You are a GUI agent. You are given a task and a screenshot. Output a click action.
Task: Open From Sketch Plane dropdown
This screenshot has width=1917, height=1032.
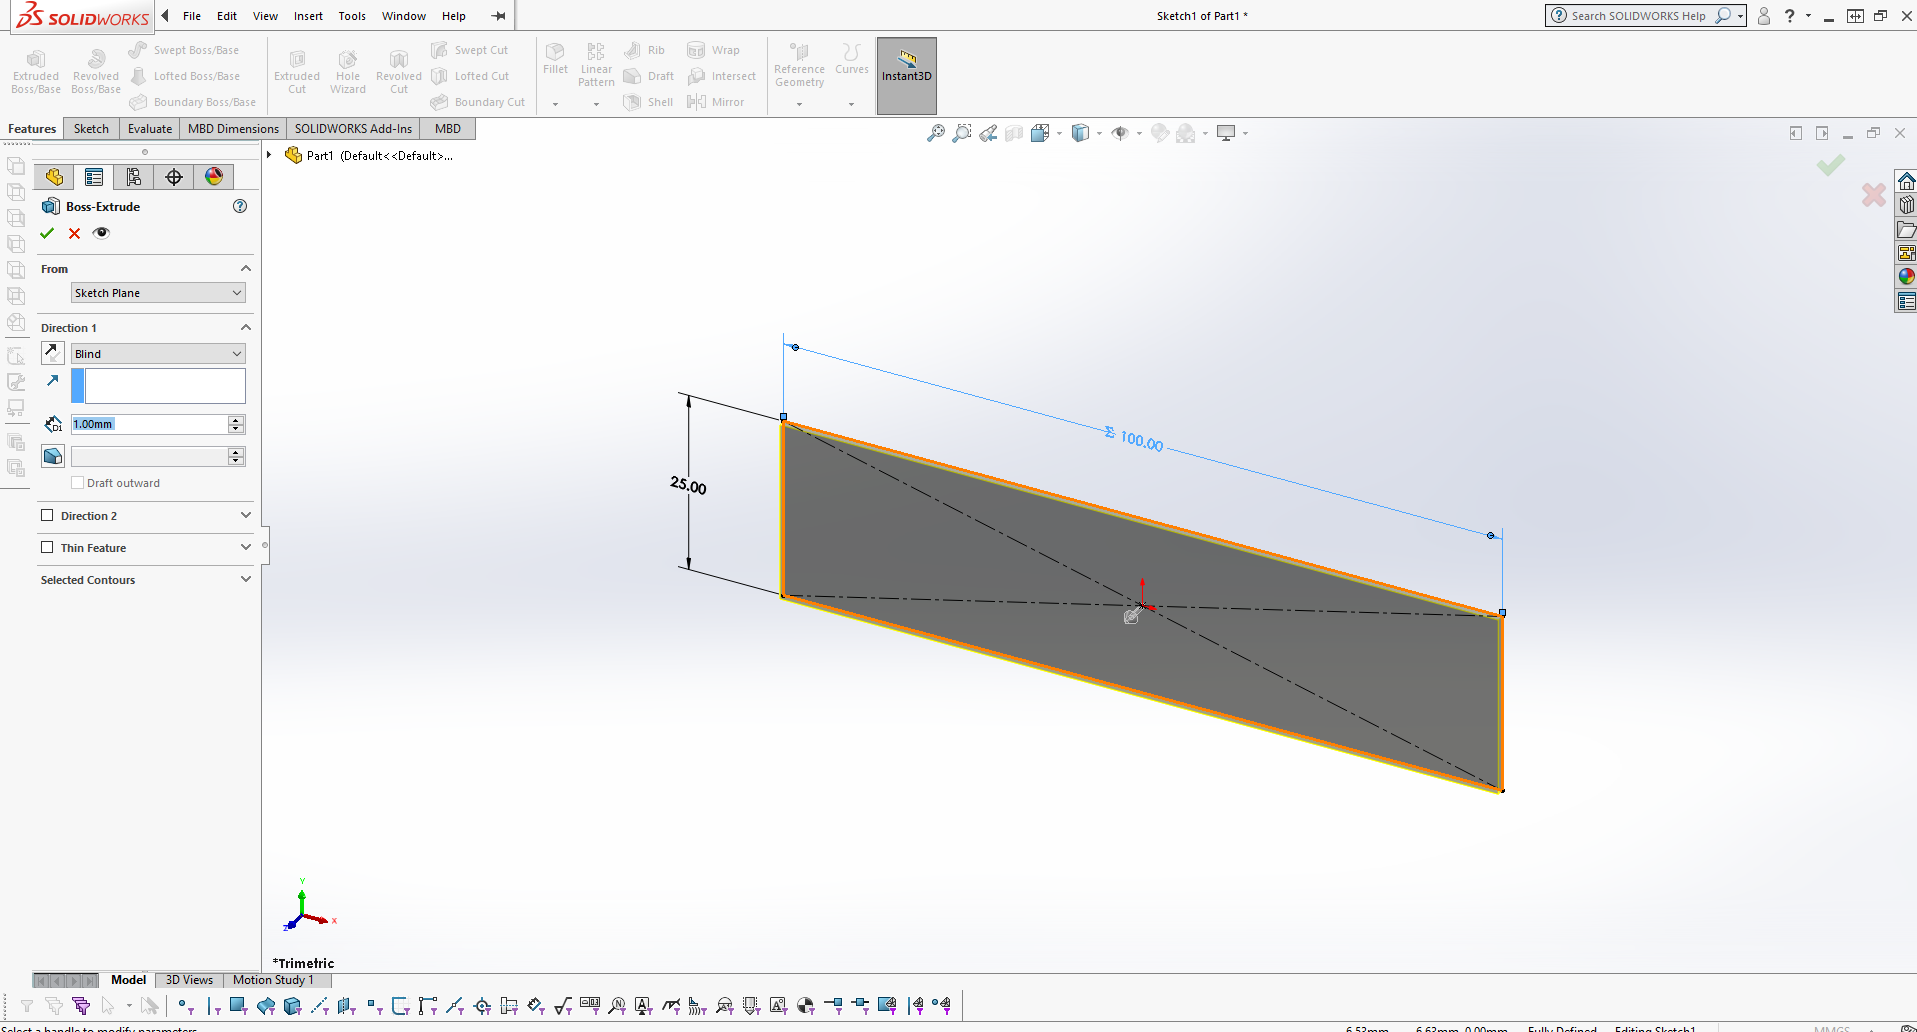158,293
